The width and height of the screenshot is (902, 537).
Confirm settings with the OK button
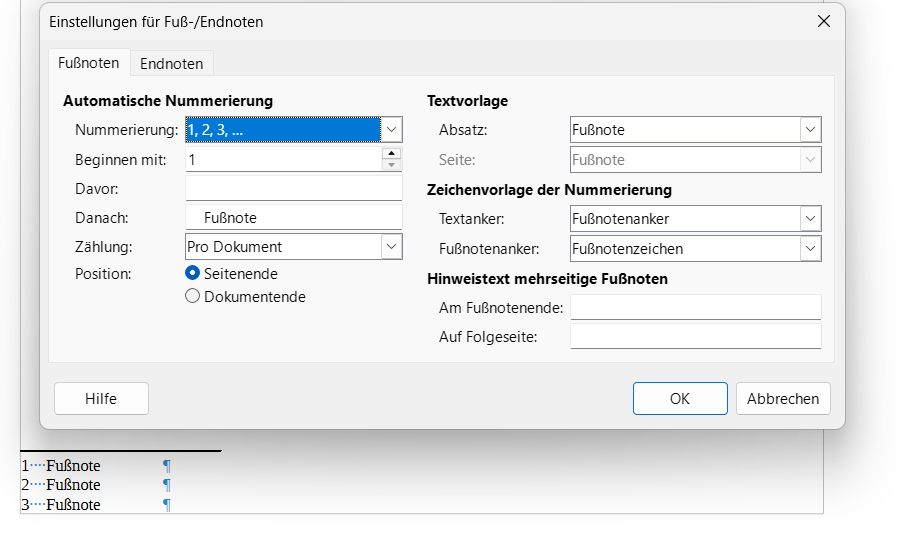[x=679, y=398]
